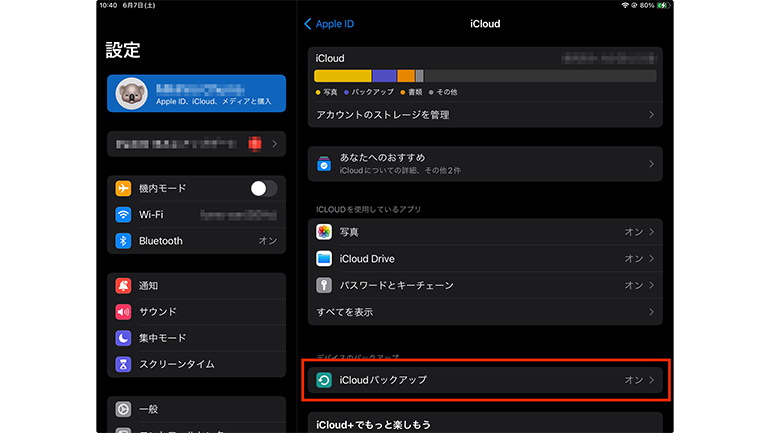Open あなたへのおすすめ row chevron
The image size is (770, 433).
pos(652,164)
